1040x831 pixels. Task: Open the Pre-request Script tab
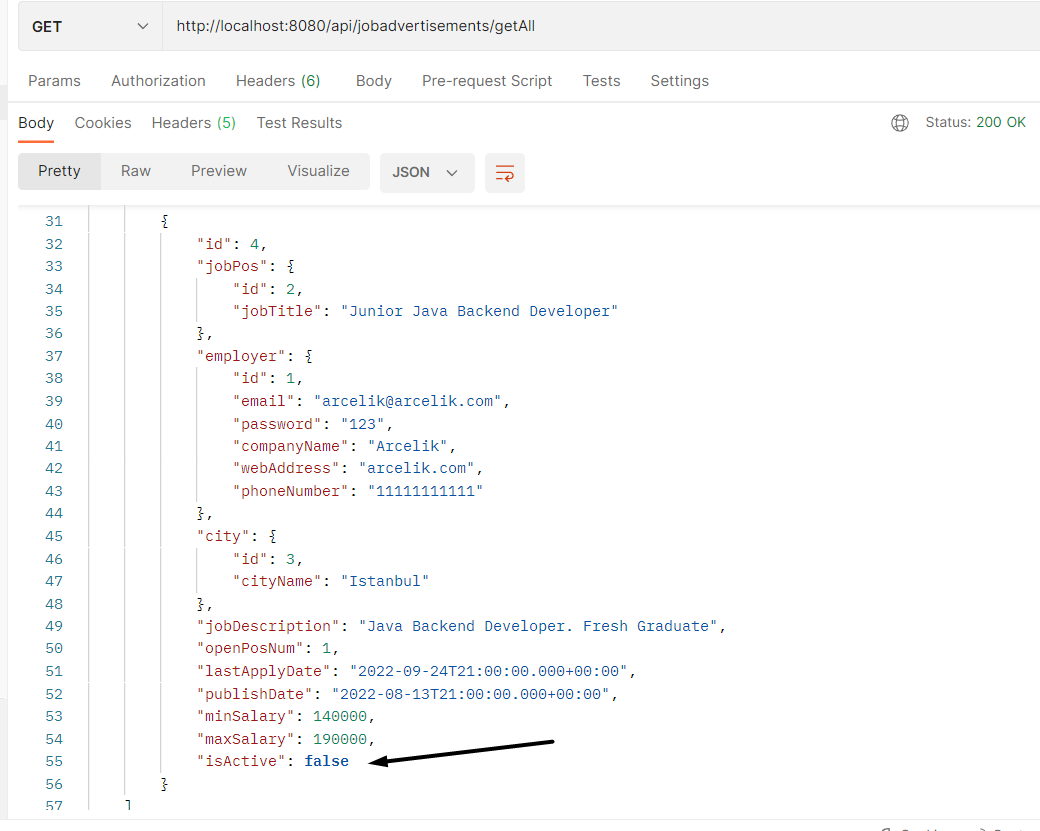[487, 81]
